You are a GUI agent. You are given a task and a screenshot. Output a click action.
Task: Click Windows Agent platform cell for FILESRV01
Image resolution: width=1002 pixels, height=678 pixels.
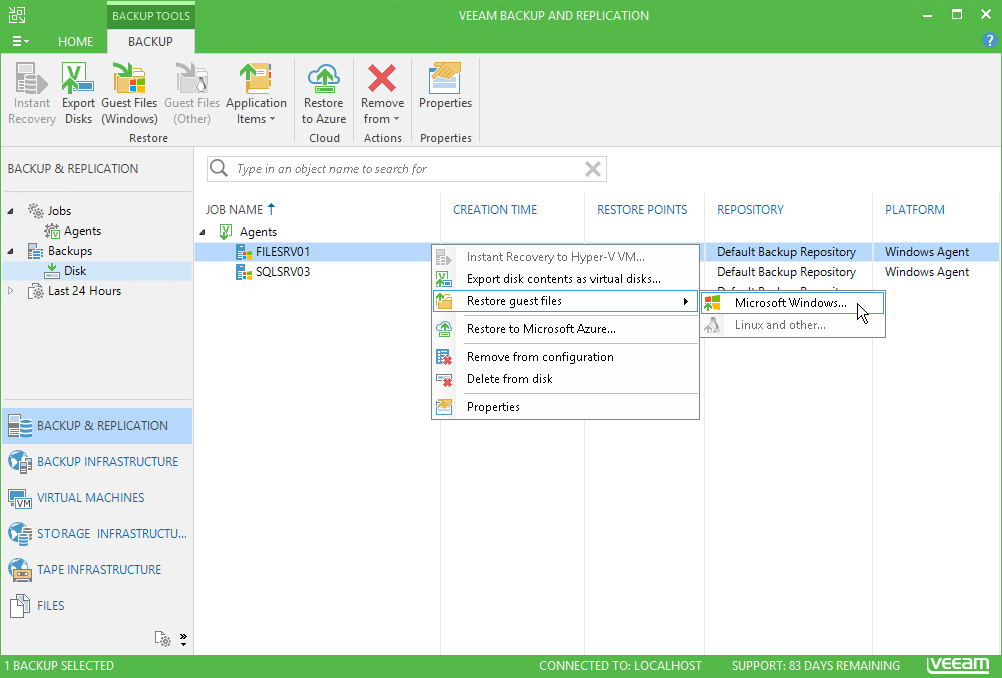(927, 252)
